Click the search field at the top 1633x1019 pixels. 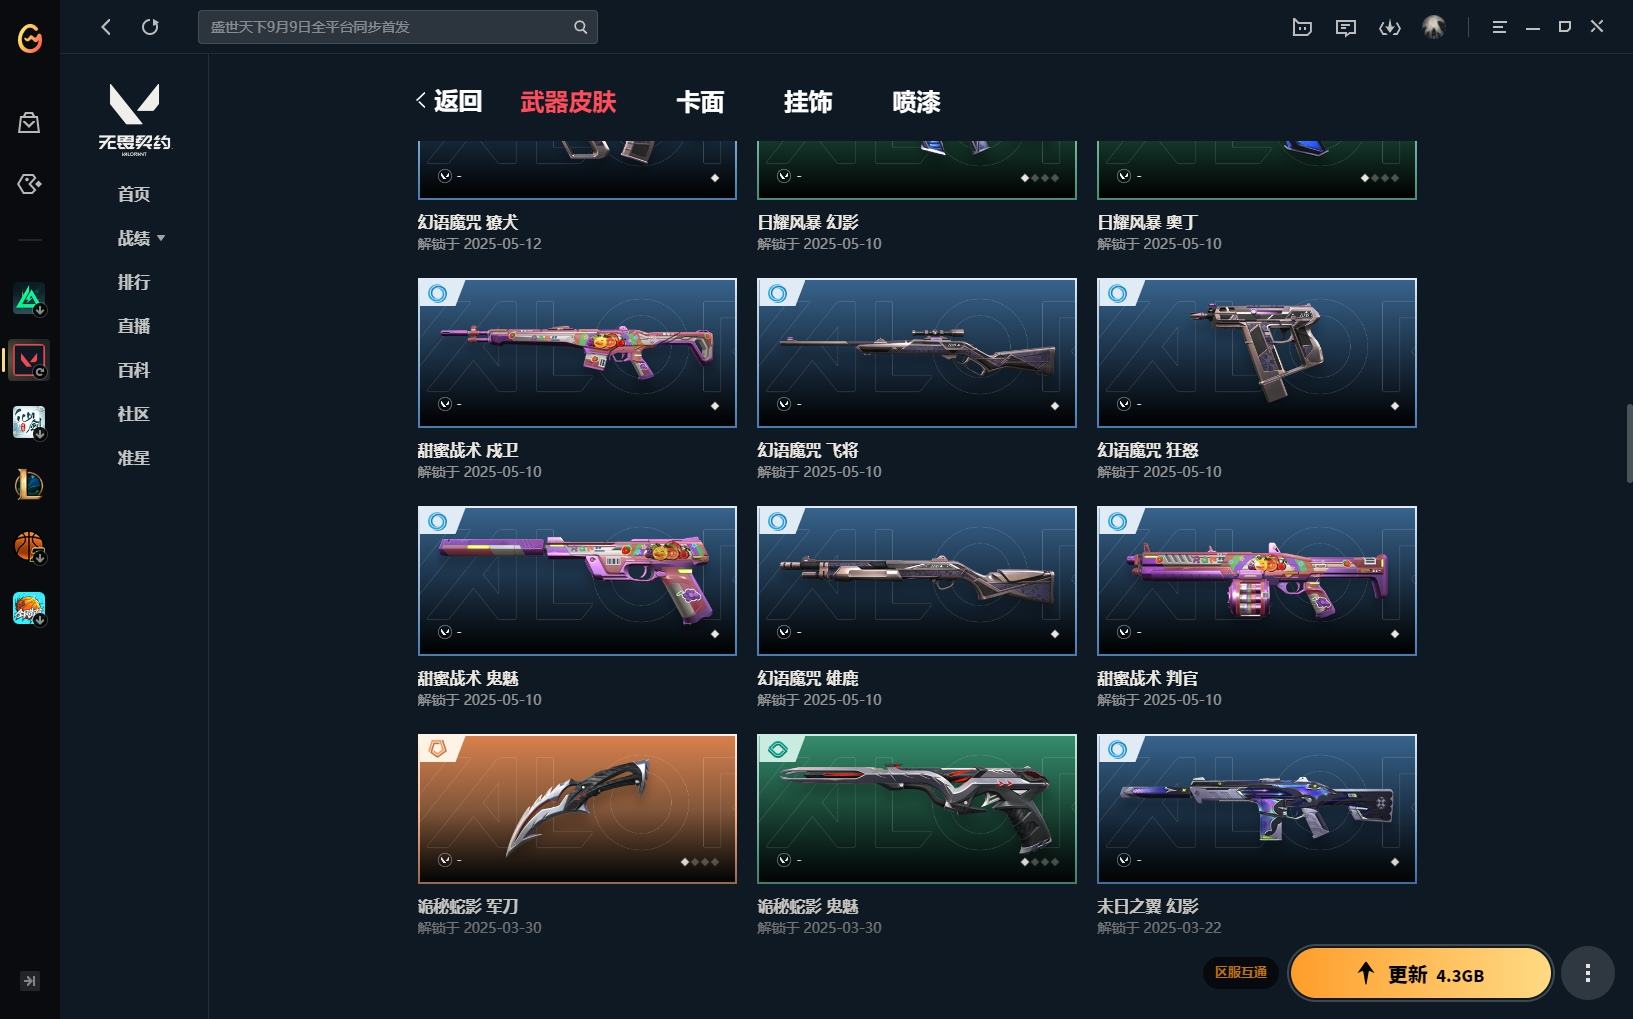point(398,27)
